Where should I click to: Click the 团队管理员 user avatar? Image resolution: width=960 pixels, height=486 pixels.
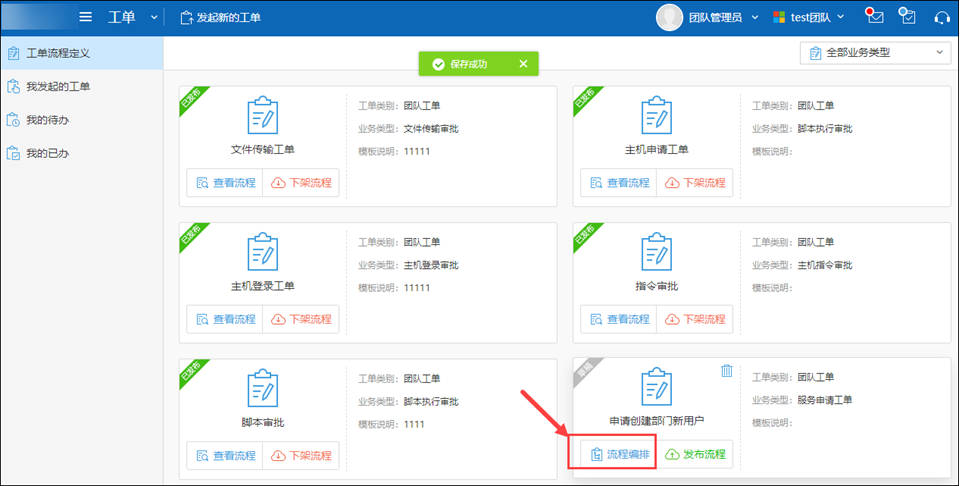point(669,17)
